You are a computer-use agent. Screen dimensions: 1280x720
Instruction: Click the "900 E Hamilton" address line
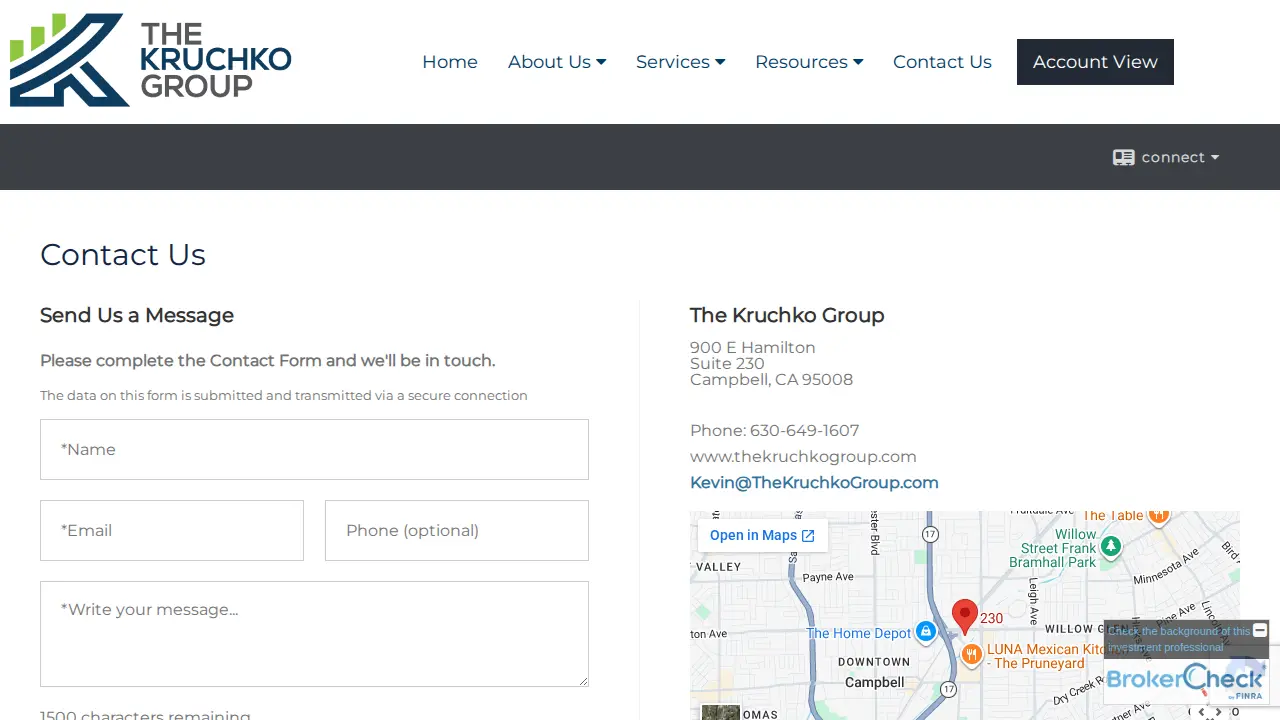(753, 348)
